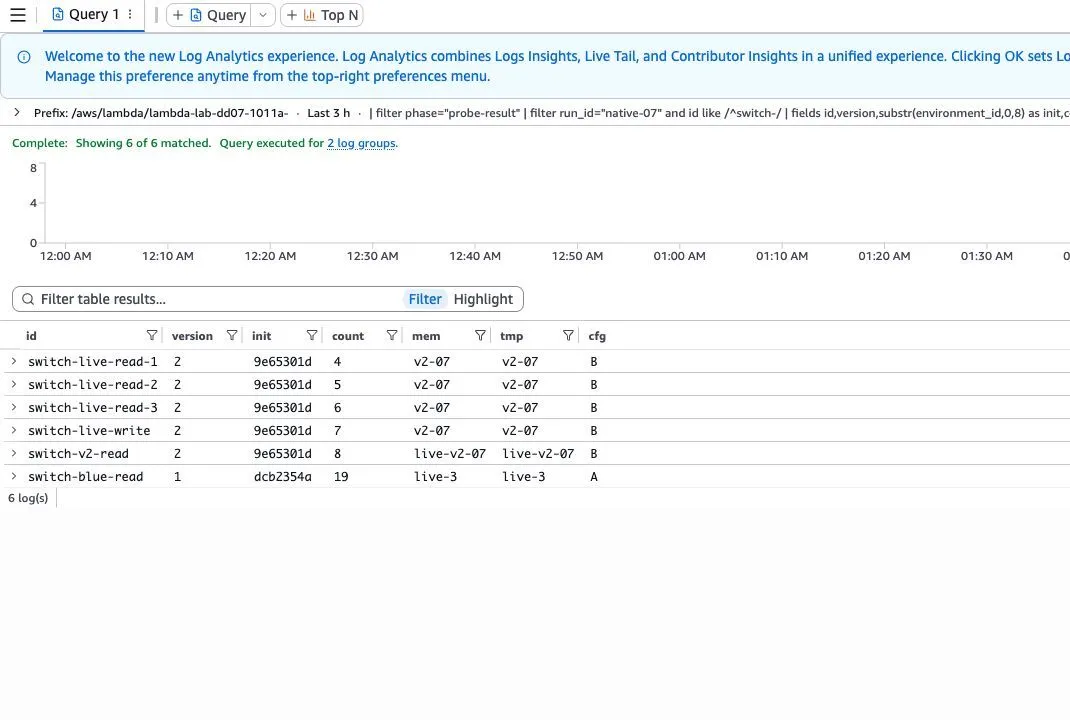The height and width of the screenshot is (720, 1070).
Task: Open the hamburger navigation menu
Action: [x=18, y=15]
